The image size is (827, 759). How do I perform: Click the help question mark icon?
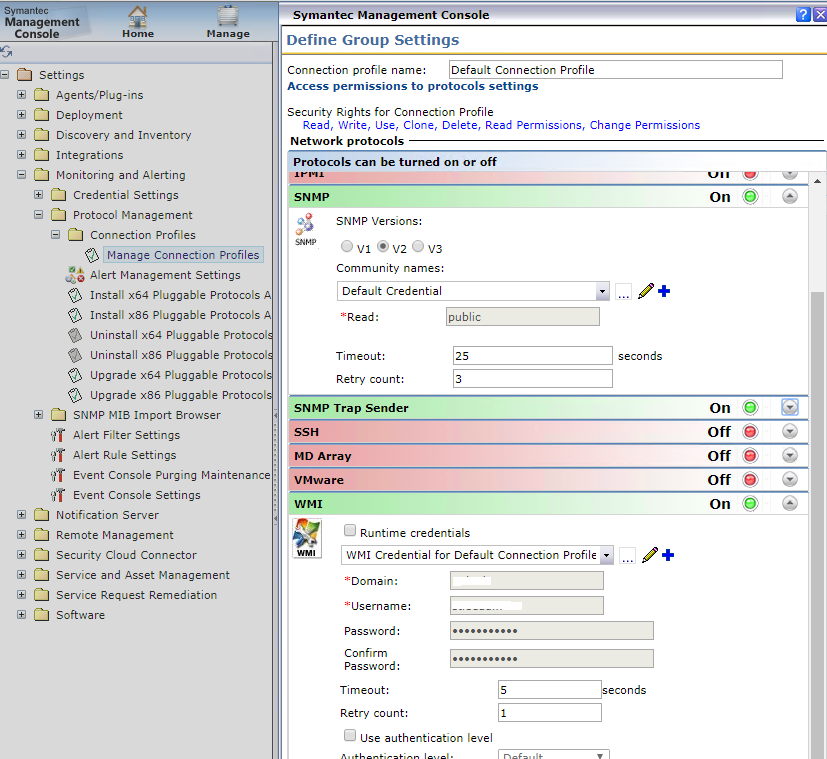click(x=803, y=14)
